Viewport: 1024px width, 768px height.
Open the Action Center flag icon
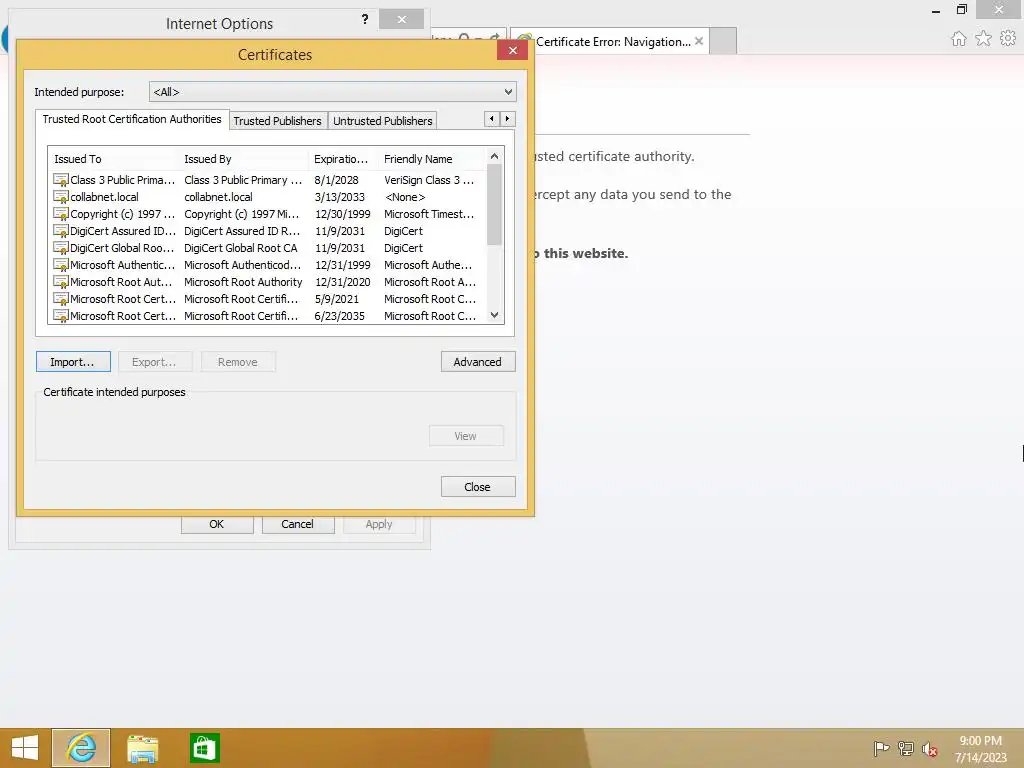pos(881,748)
